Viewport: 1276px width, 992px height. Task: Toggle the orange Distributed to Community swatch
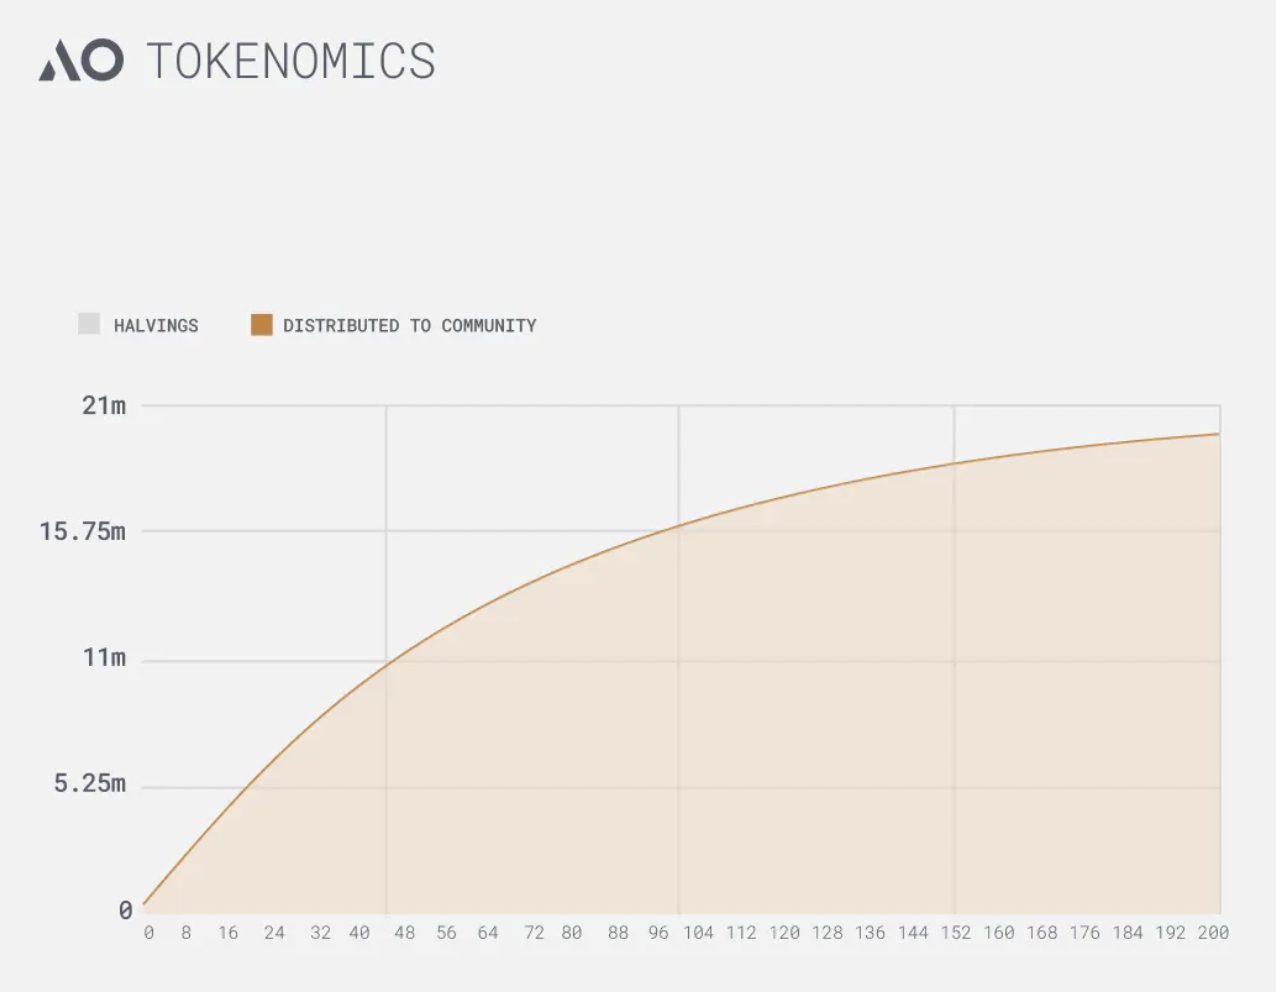click(x=262, y=324)
